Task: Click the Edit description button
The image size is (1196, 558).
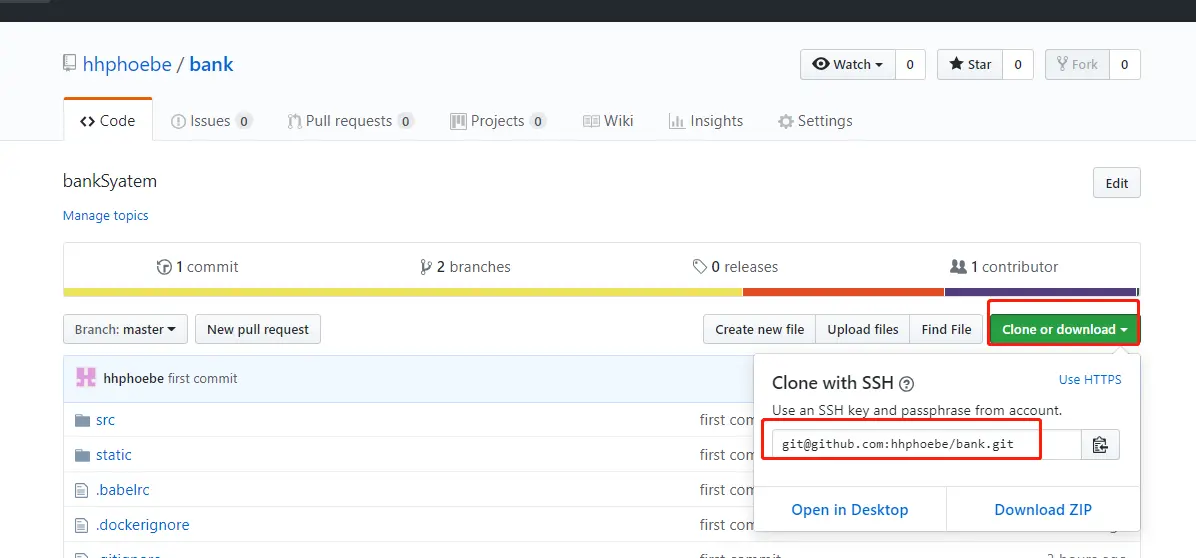Action: coord(1117,183)
